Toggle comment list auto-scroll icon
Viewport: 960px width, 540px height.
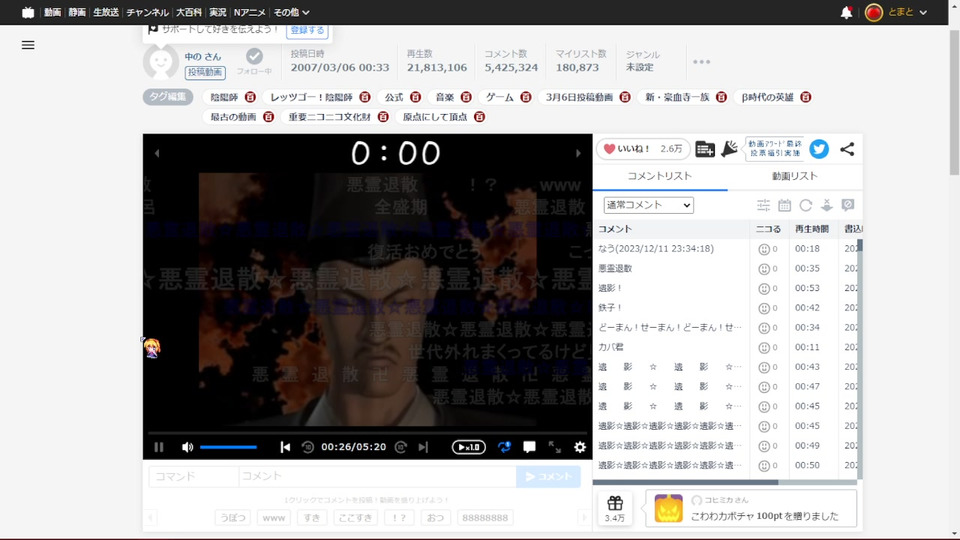pyautogui.click(x=827, y=205)
